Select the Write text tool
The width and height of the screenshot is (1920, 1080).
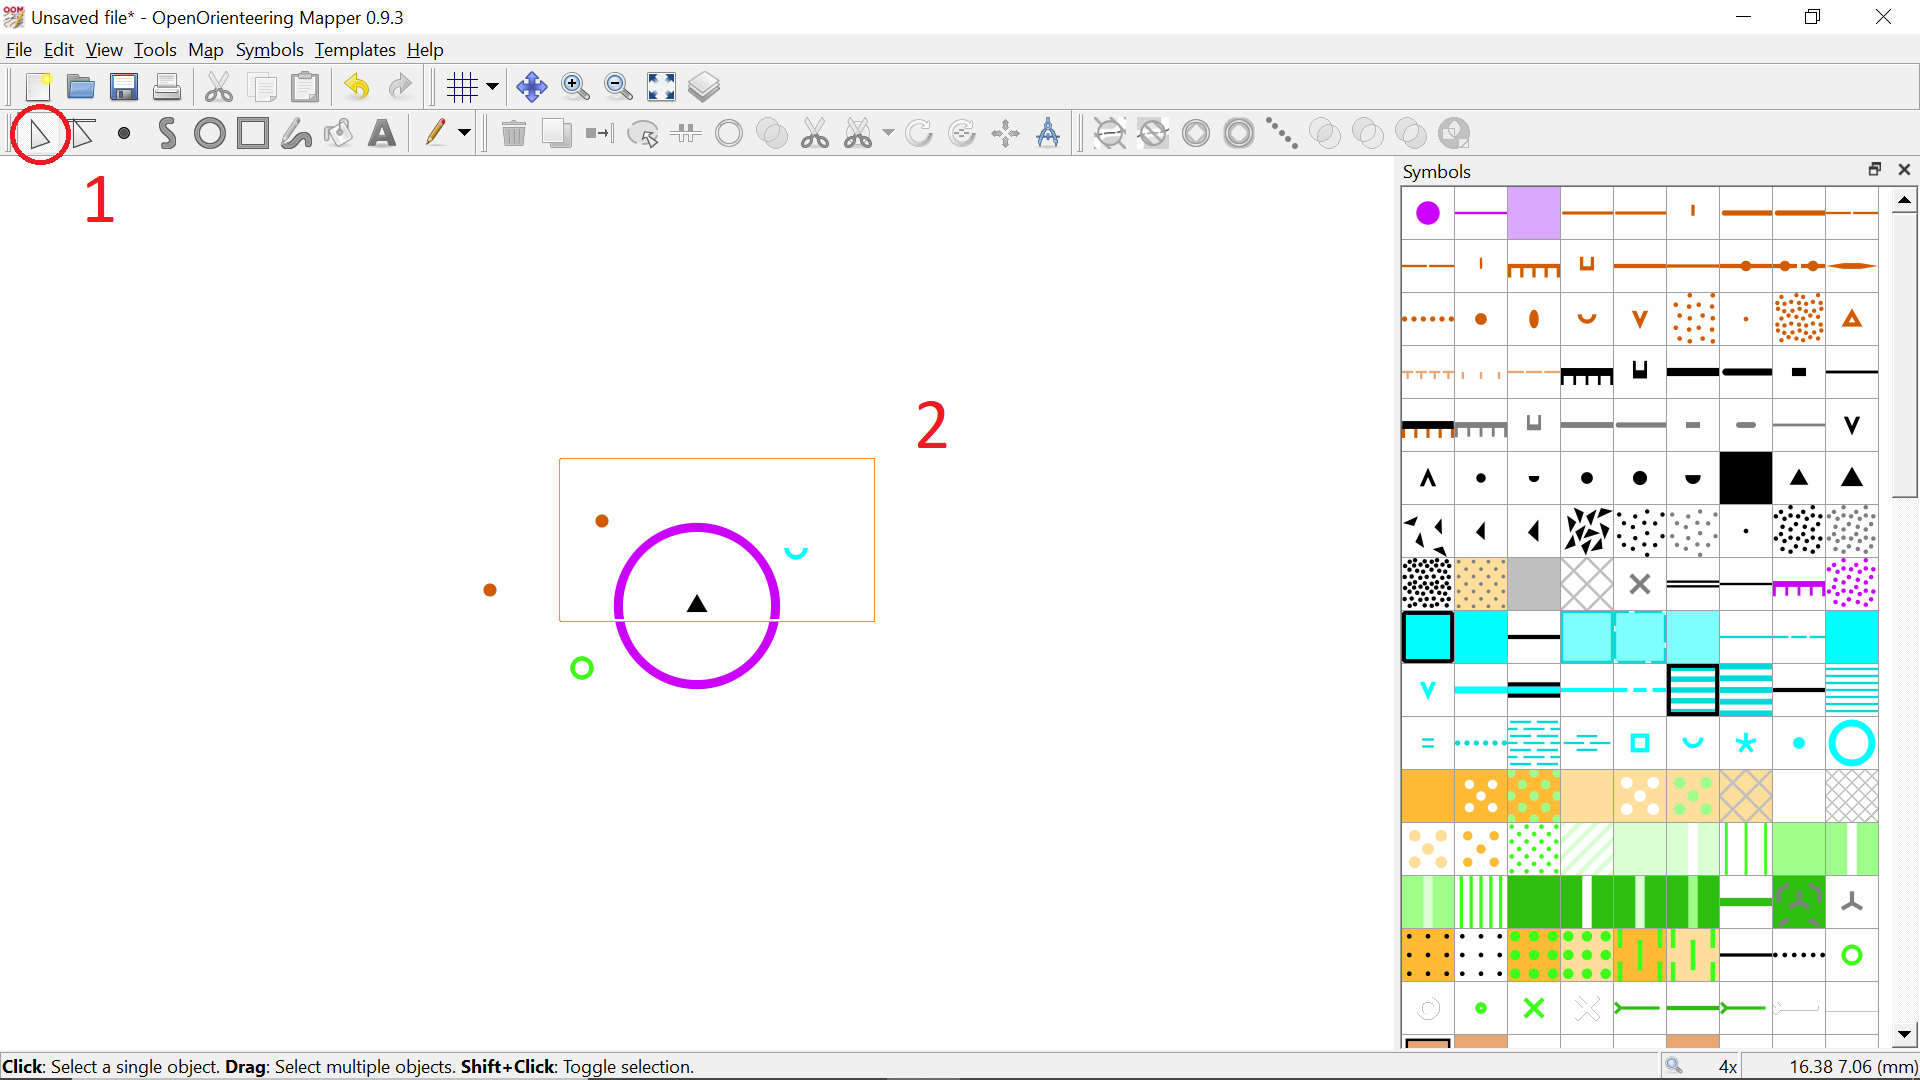(382, 134)
